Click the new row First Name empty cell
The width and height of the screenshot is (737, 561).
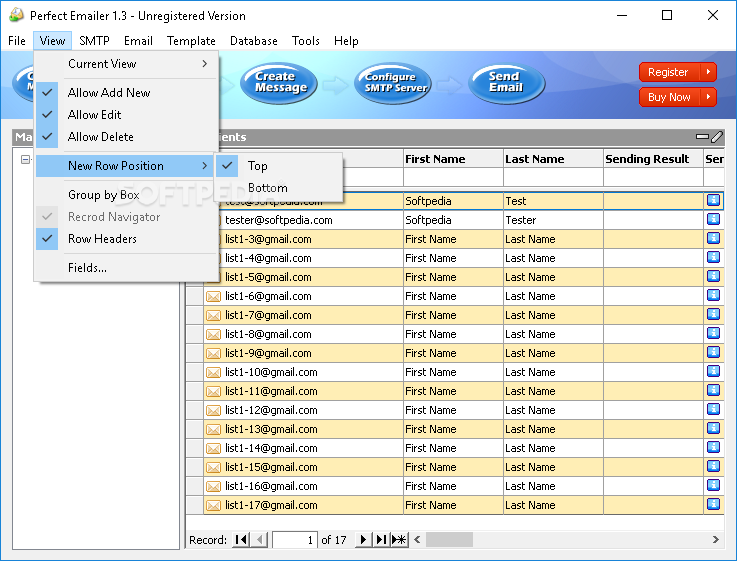(x=453, y=177)
